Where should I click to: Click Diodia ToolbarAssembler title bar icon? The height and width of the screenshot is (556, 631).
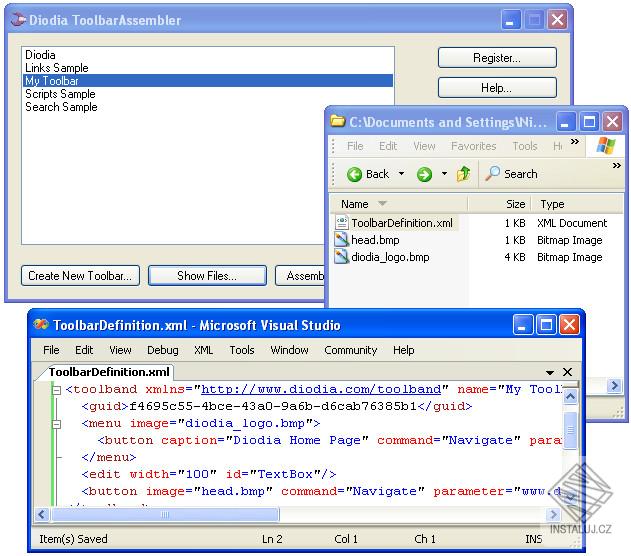[x=18, y=19]
